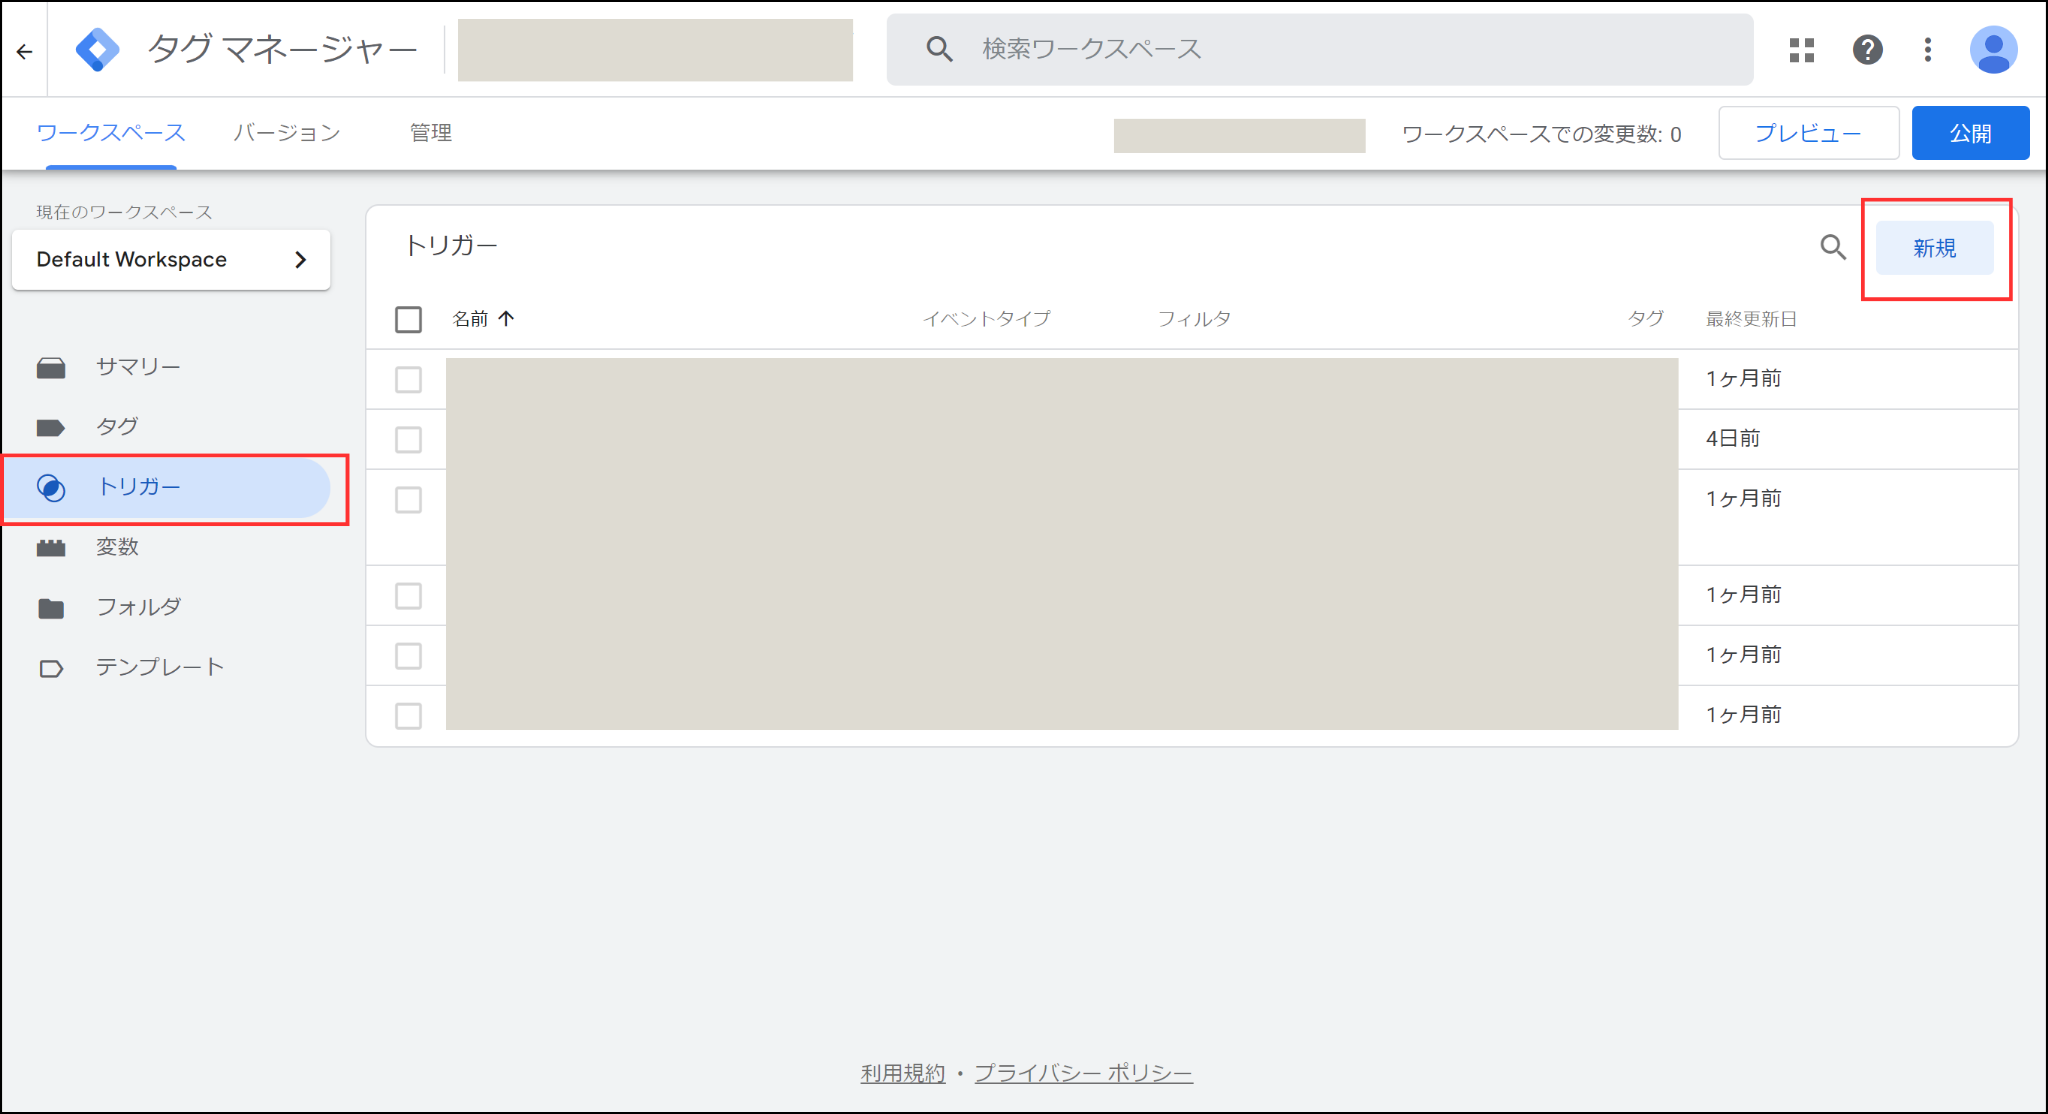Click the フォルダ sidebar icon
This screenshot has height=1114, width=2048.
tap(51, 608)
